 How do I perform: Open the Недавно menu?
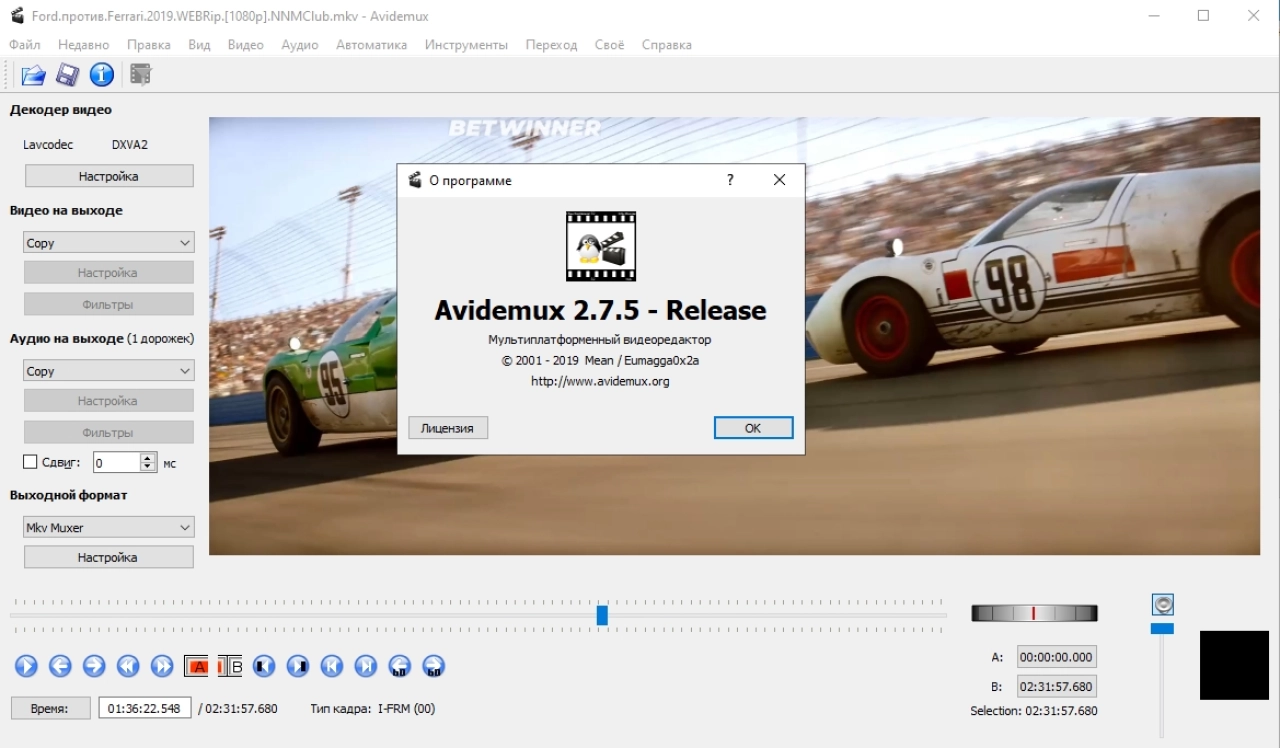coord(84,45)
